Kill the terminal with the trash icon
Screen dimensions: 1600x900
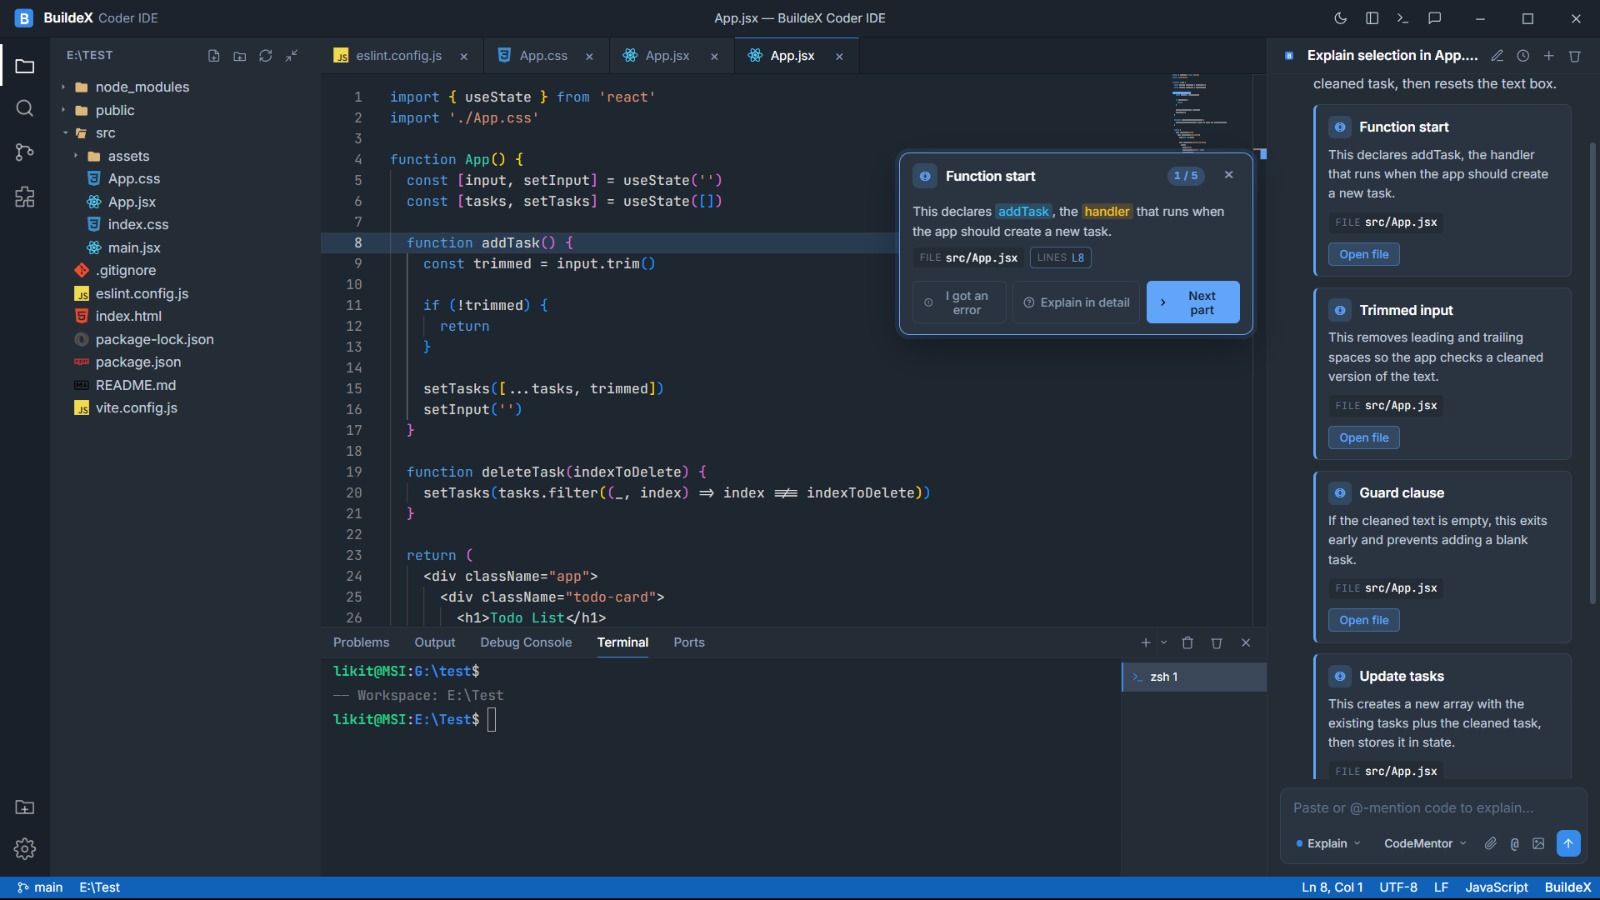click(x=1217, y=643)
